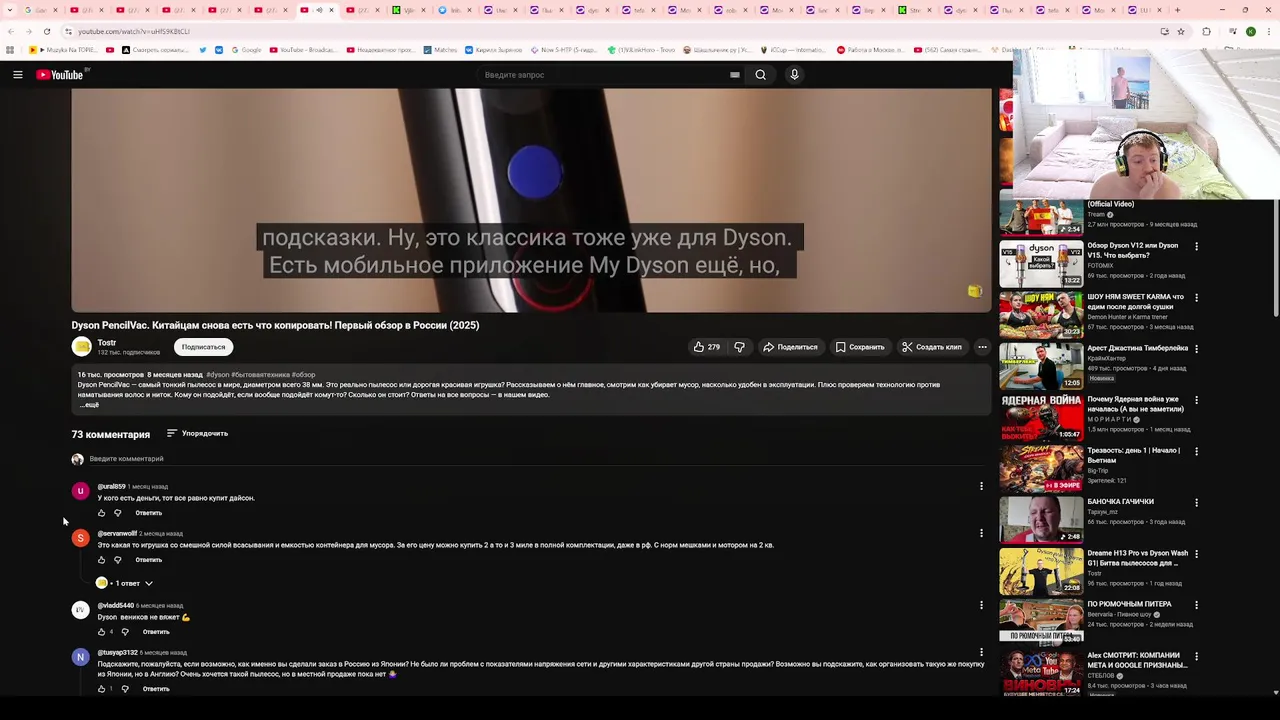Open Alex СМОТРИТ: КОМПАНИИ МЕТА video title
Screen dimensions: 1280x720
tap(1137, 660)
